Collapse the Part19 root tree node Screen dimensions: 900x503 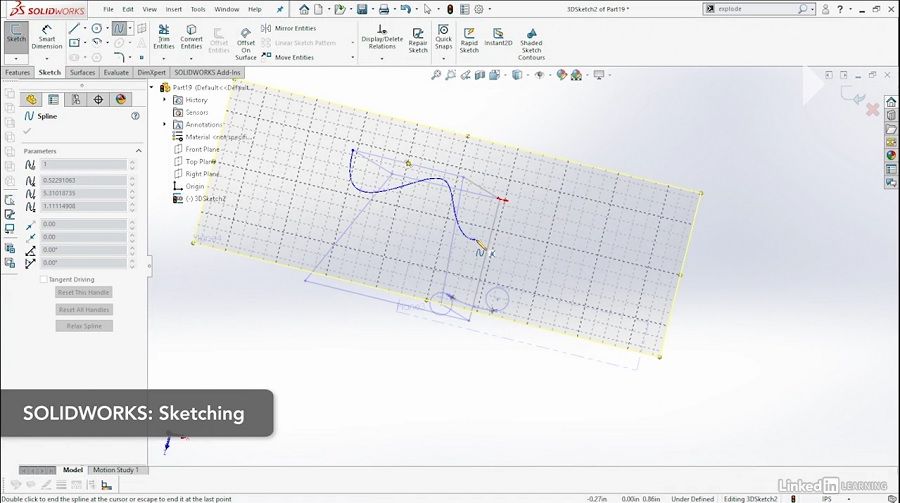click(152, 87)
